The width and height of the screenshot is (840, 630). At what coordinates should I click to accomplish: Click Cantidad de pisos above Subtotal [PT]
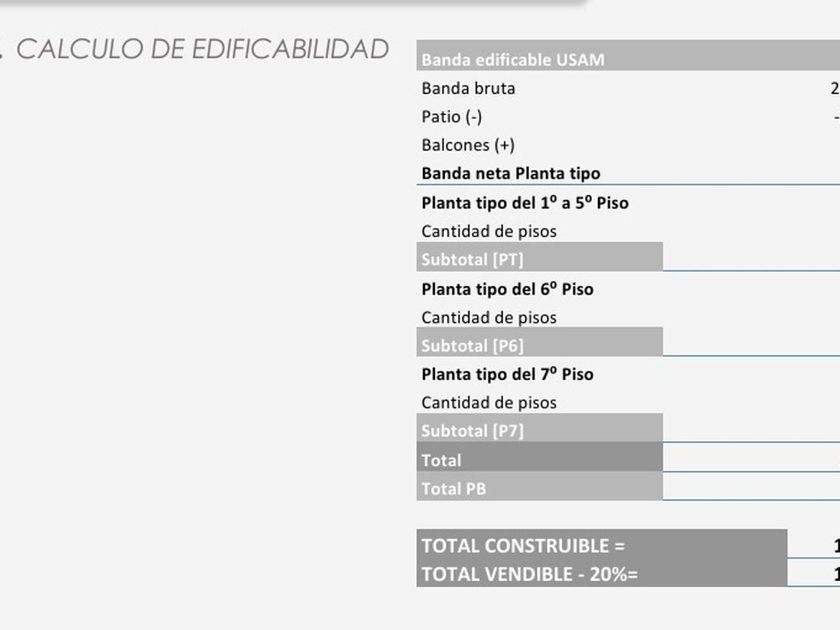coord(489,231)
